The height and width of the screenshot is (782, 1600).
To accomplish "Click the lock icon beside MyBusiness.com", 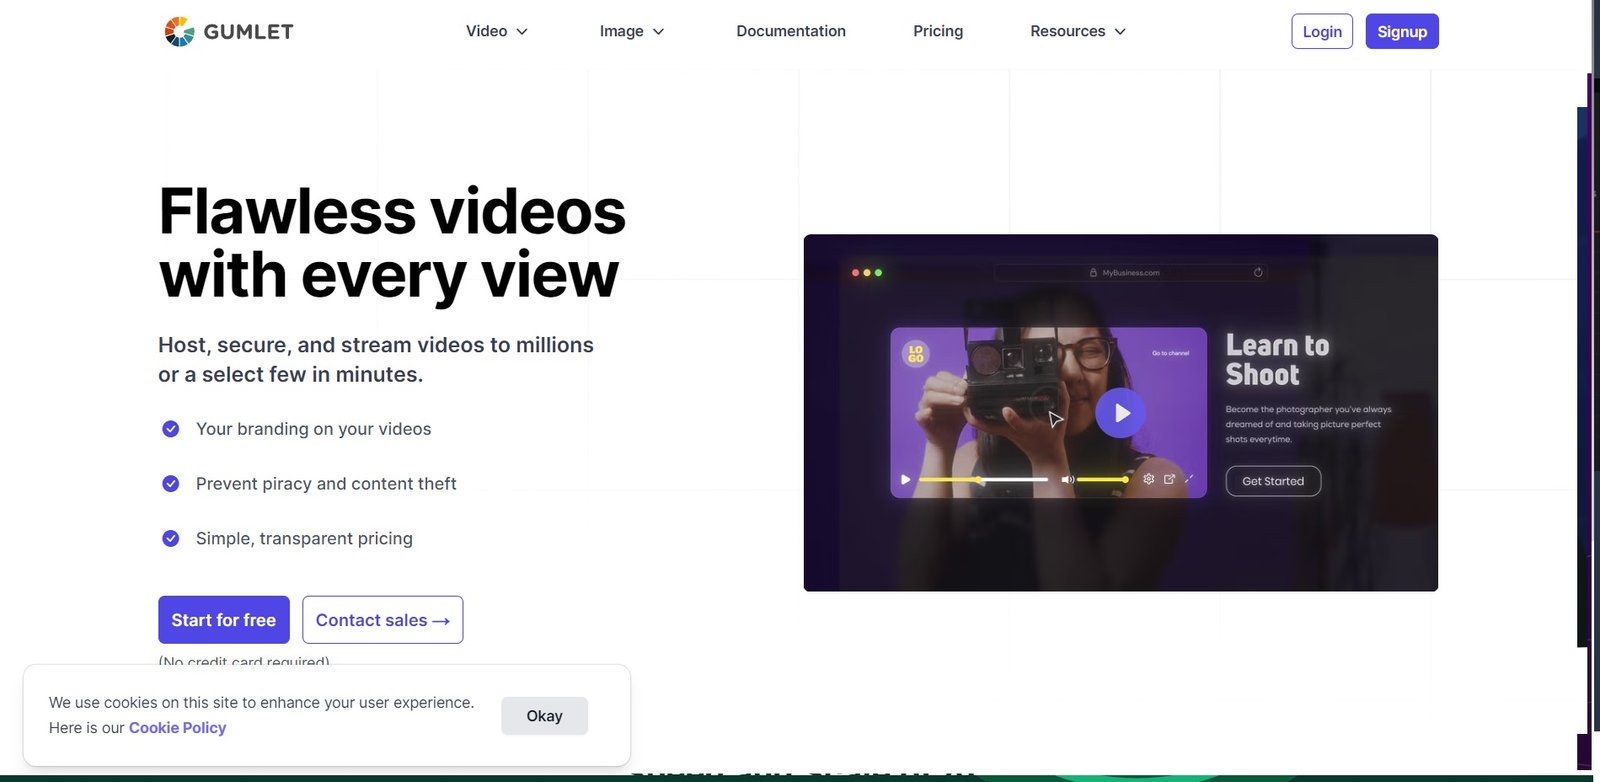I will (x=1094, y=273).
